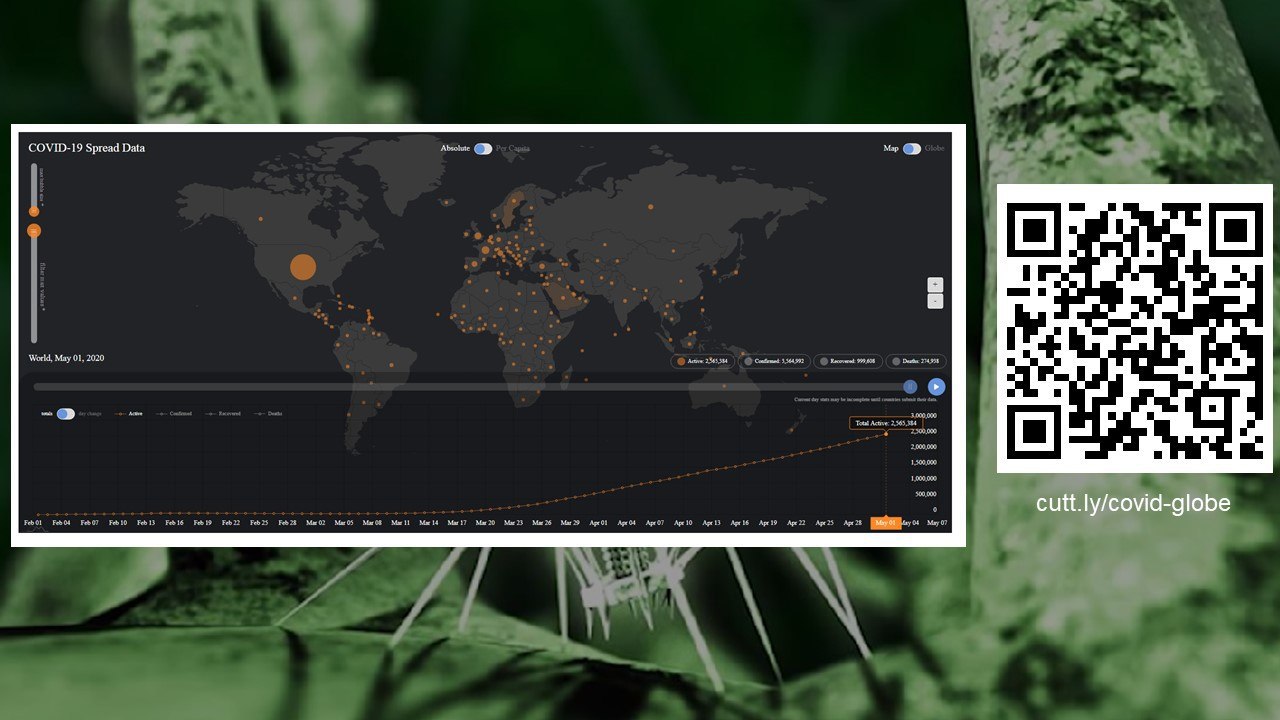Click the May 07 axis label
Screen dimensions: 1280x720
(x=937, y=522)
